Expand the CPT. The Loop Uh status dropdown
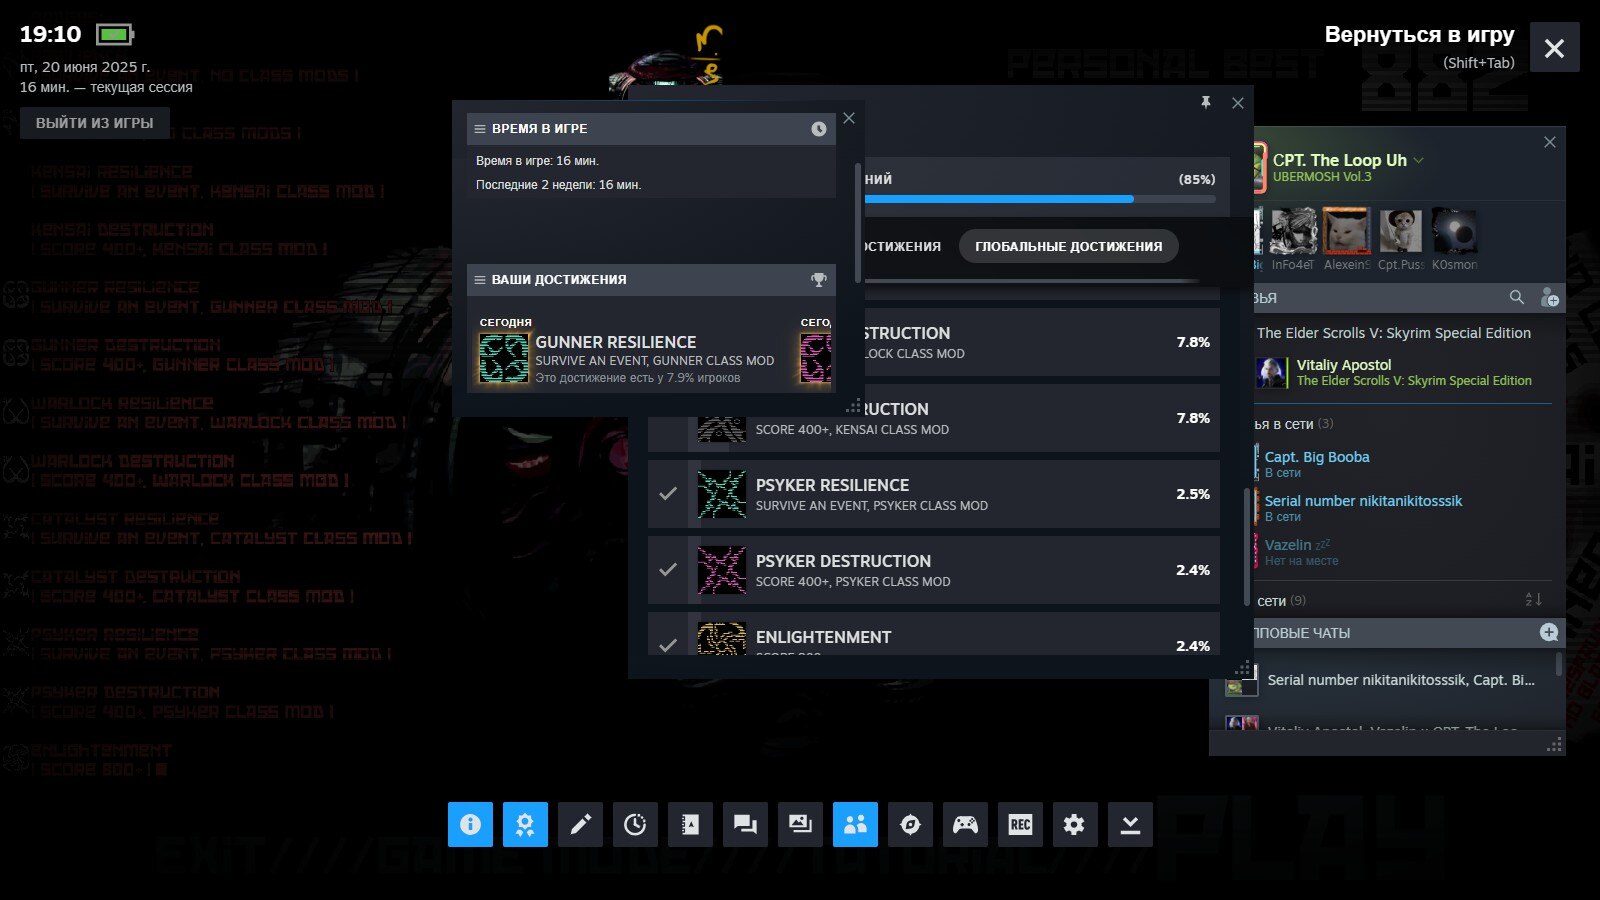The height and width of the screenshot is (900, 1600). tap(1418, 160)
